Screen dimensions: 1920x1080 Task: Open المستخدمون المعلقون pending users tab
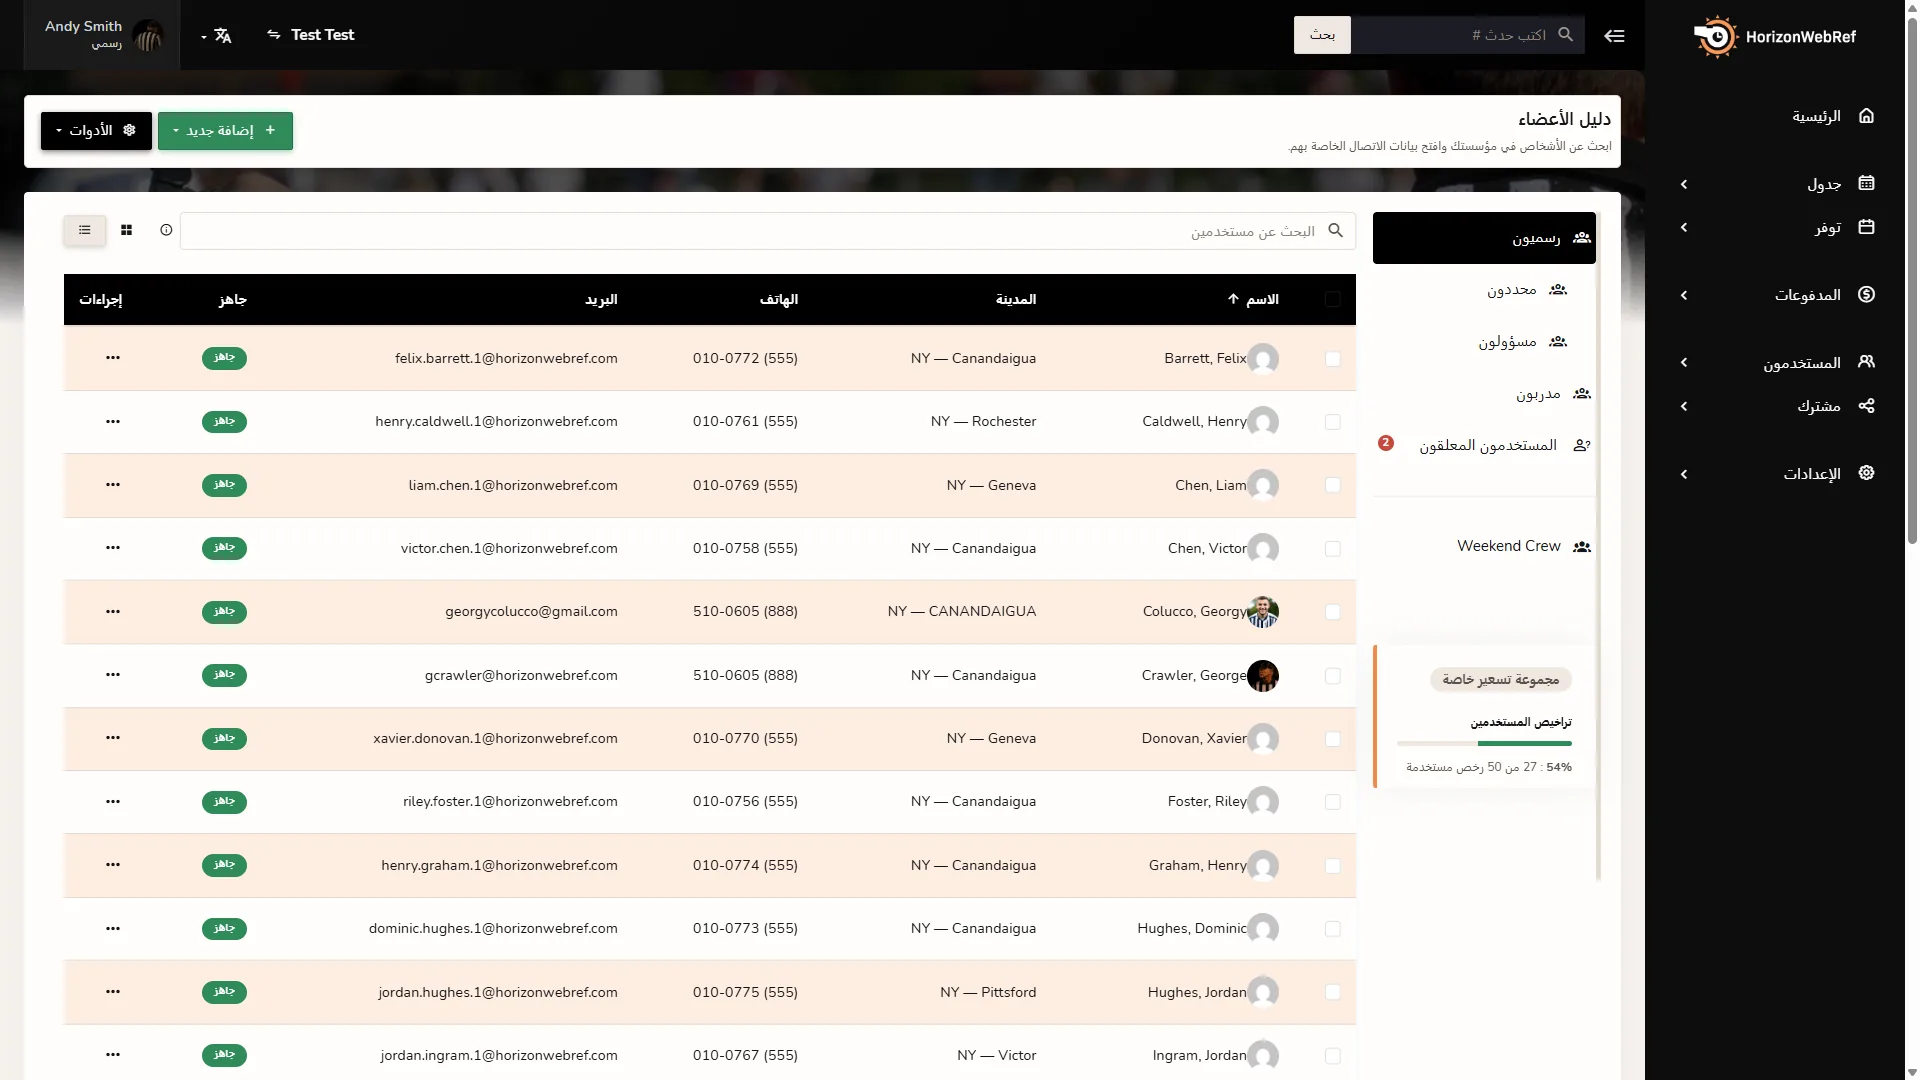click(x=1484, y=445)
